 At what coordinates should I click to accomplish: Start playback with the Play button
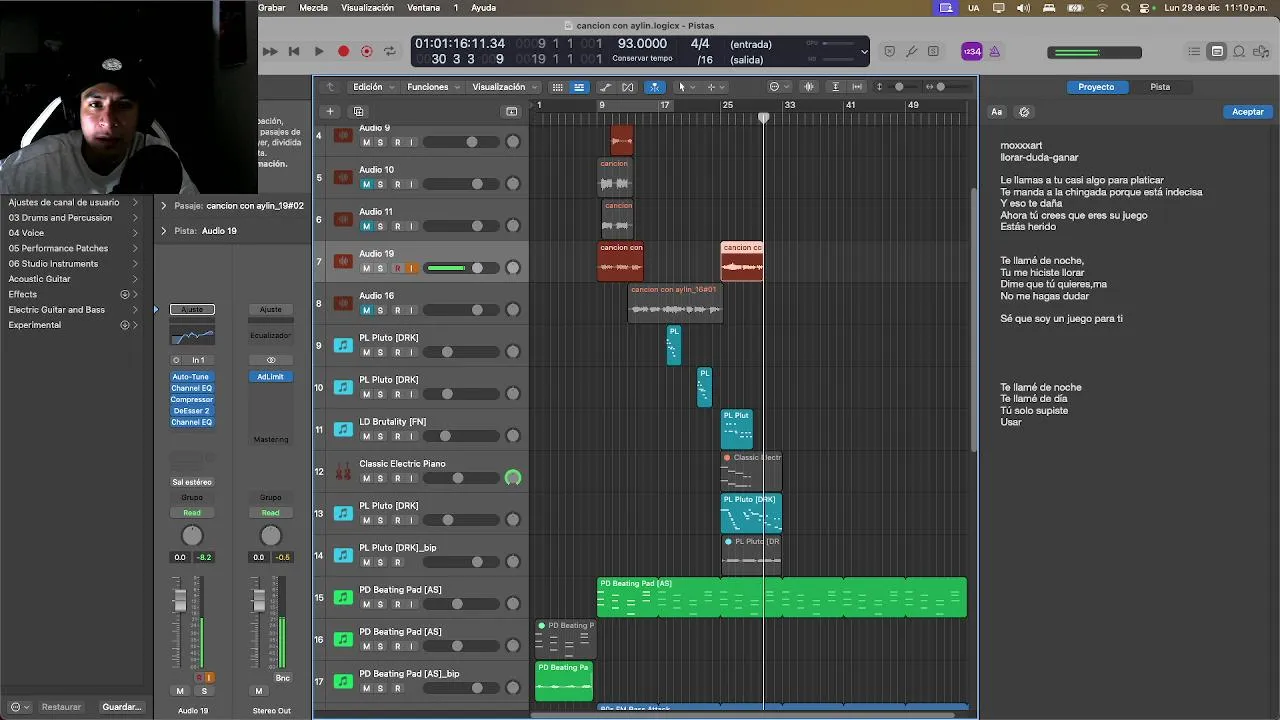pos(318,51)
